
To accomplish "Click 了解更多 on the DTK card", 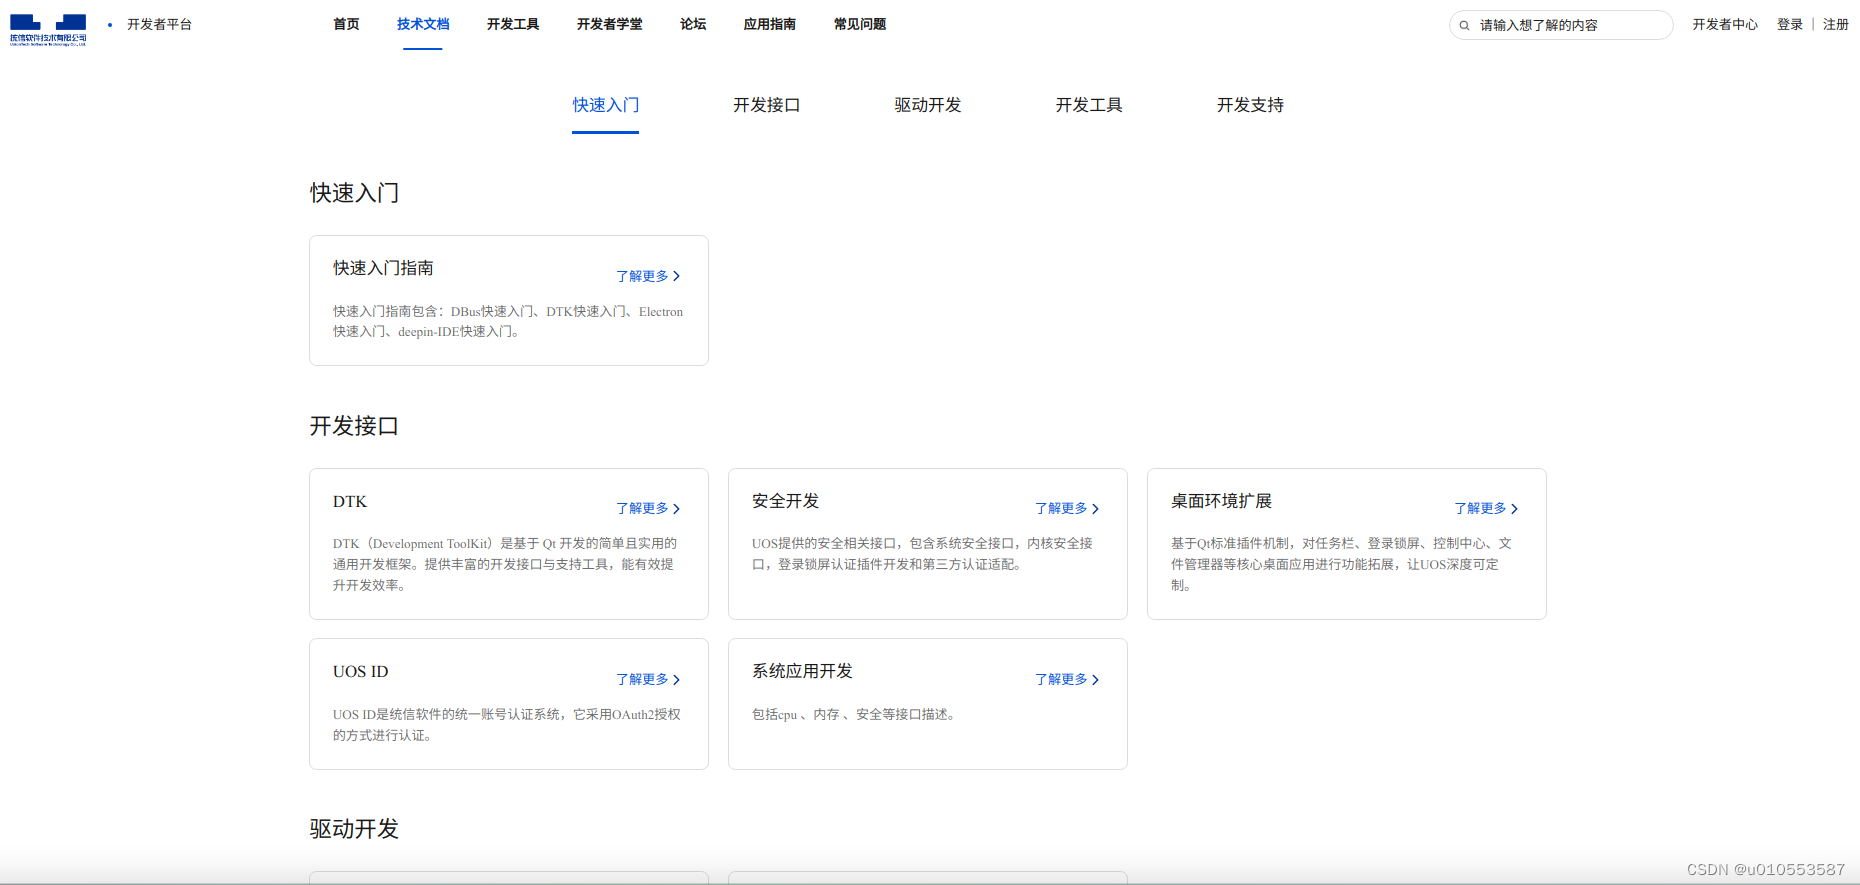I will (648, 508).
